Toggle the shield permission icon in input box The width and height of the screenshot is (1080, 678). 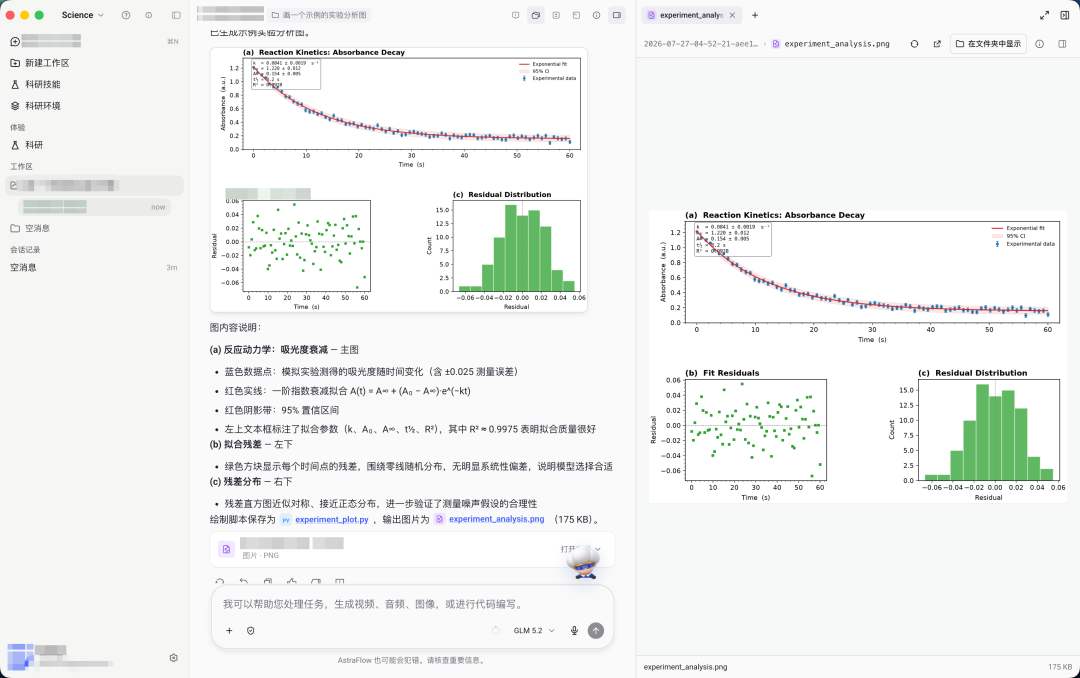point(251,630)
